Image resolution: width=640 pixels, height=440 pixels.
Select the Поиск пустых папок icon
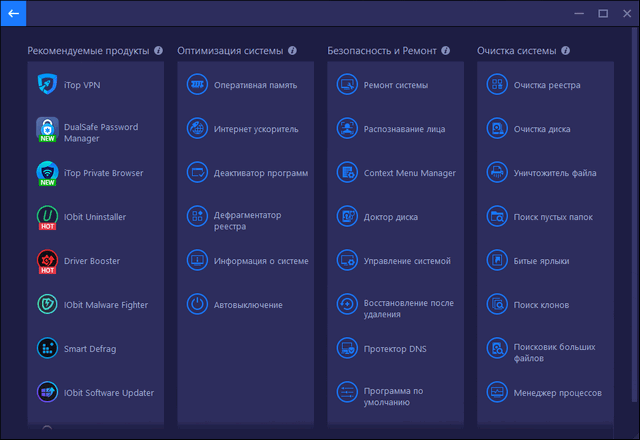click(x=497, y=216)
